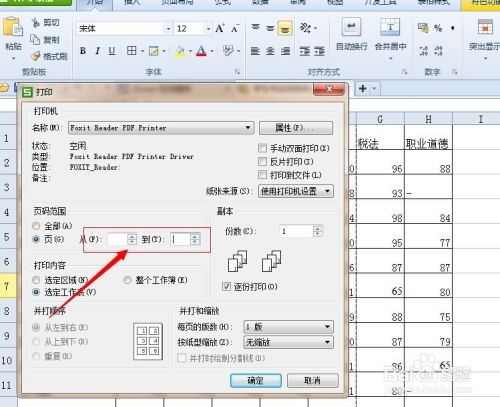Expand fill color dropdown arrow
The width and height of the screenshot is (500, 407).
(x=191, y=51)
